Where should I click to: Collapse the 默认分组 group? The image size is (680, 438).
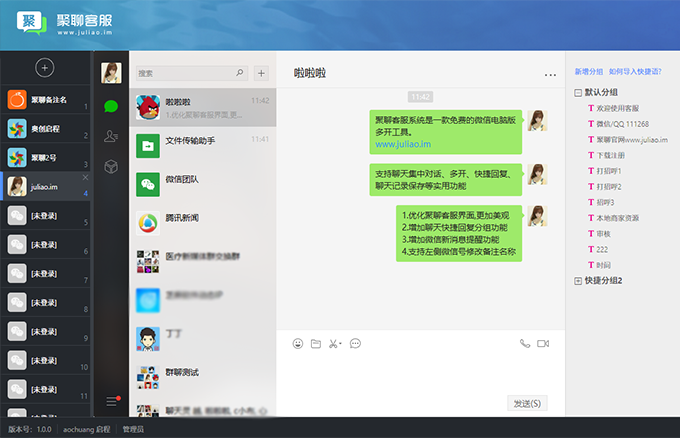tap(578, 93)
